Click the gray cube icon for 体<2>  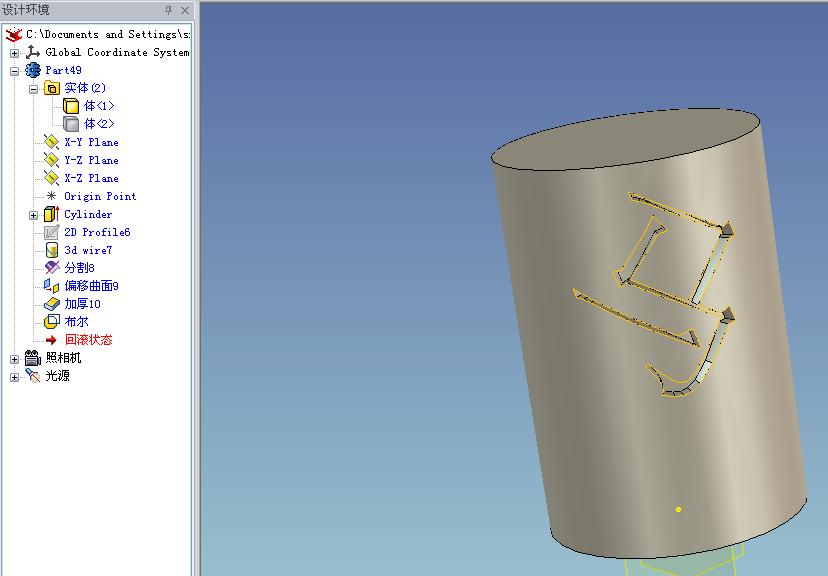71,124
